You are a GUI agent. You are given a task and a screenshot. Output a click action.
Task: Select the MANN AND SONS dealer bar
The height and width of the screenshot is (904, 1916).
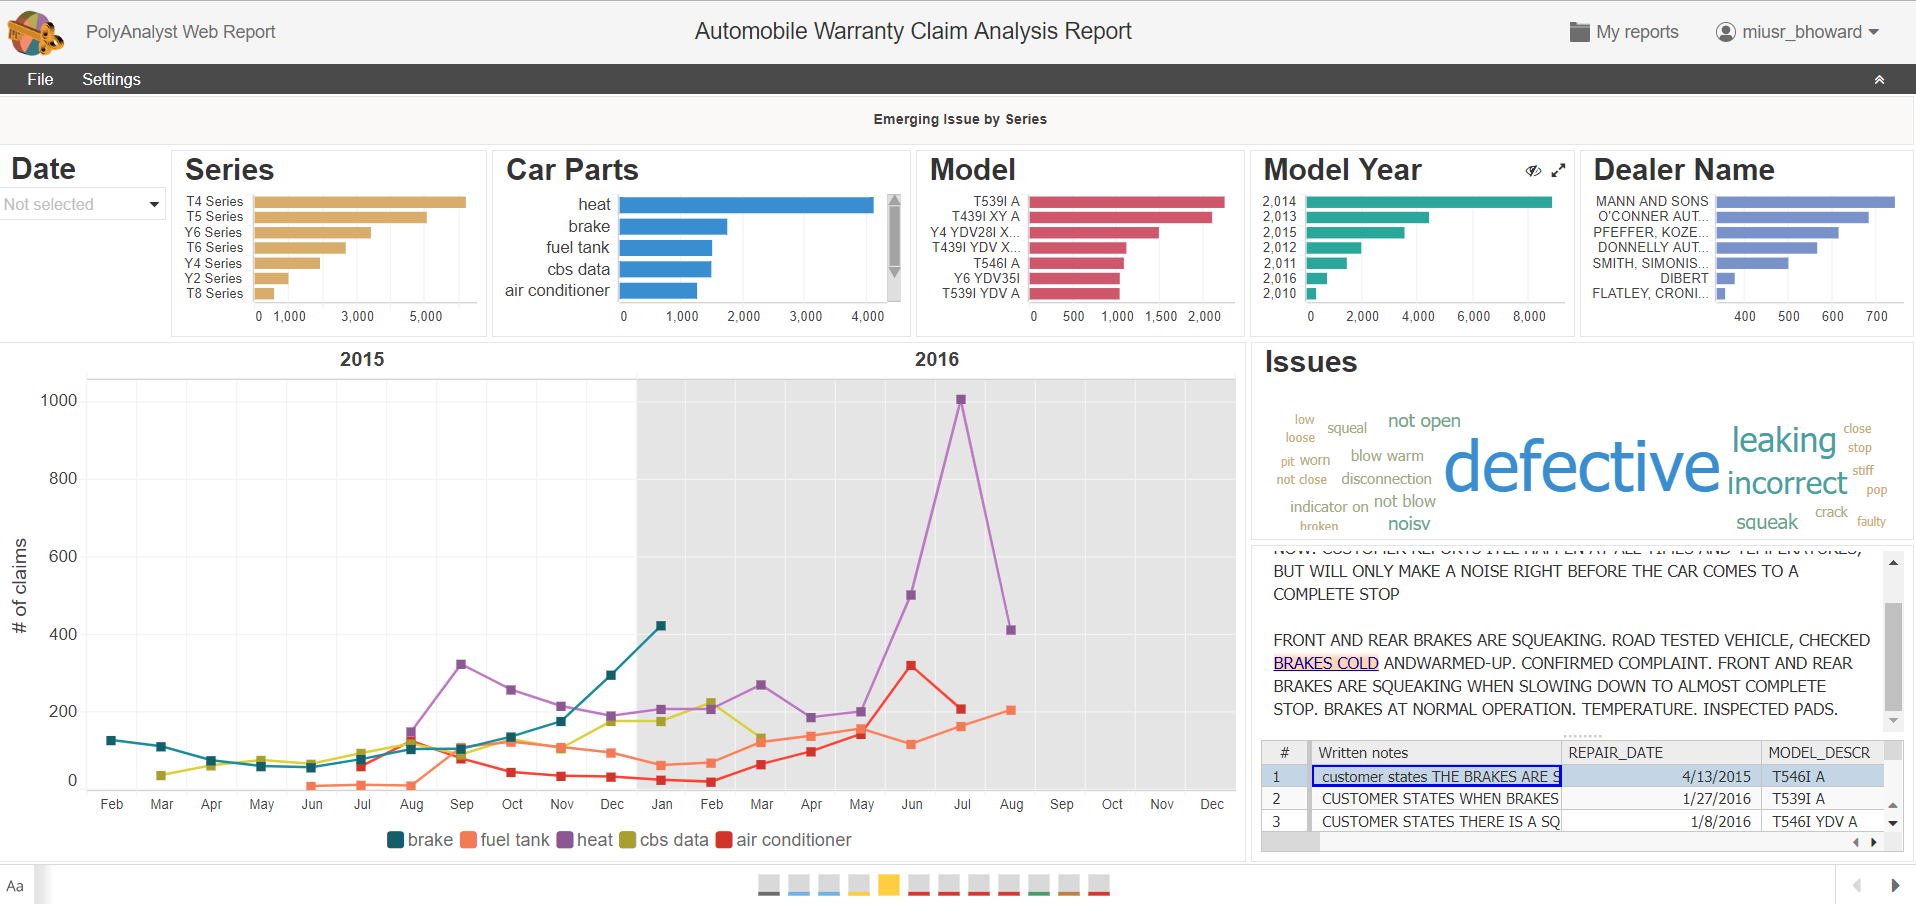click(x=1805, y=202)
